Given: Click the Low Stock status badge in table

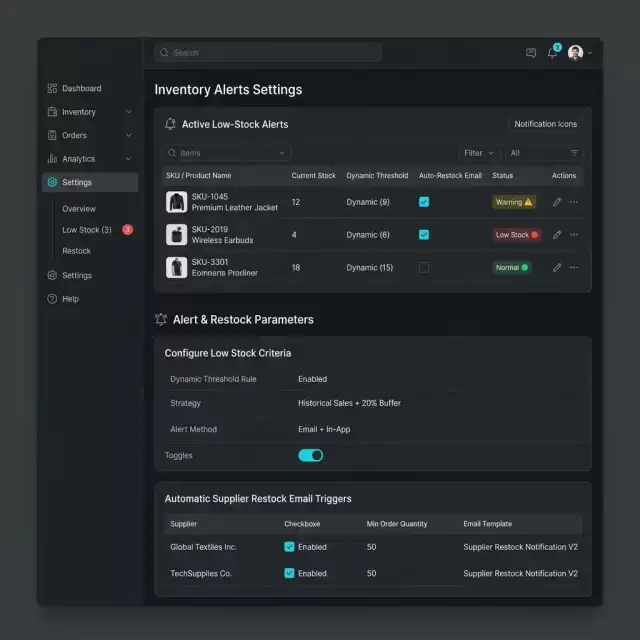Looking at the screenshot, I should 517,235.
